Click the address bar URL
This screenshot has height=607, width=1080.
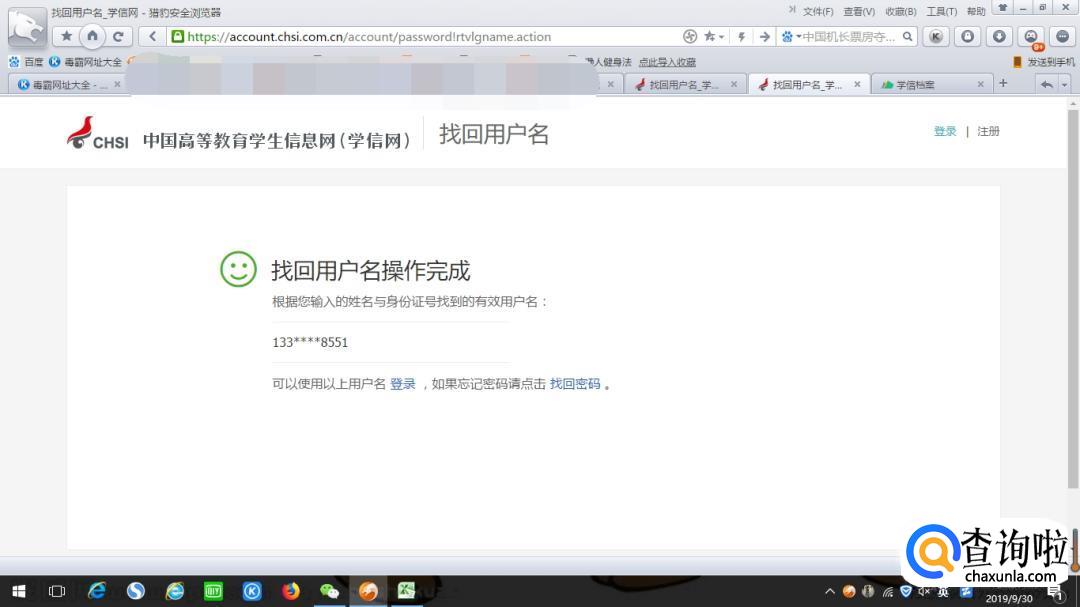[369, 37]
